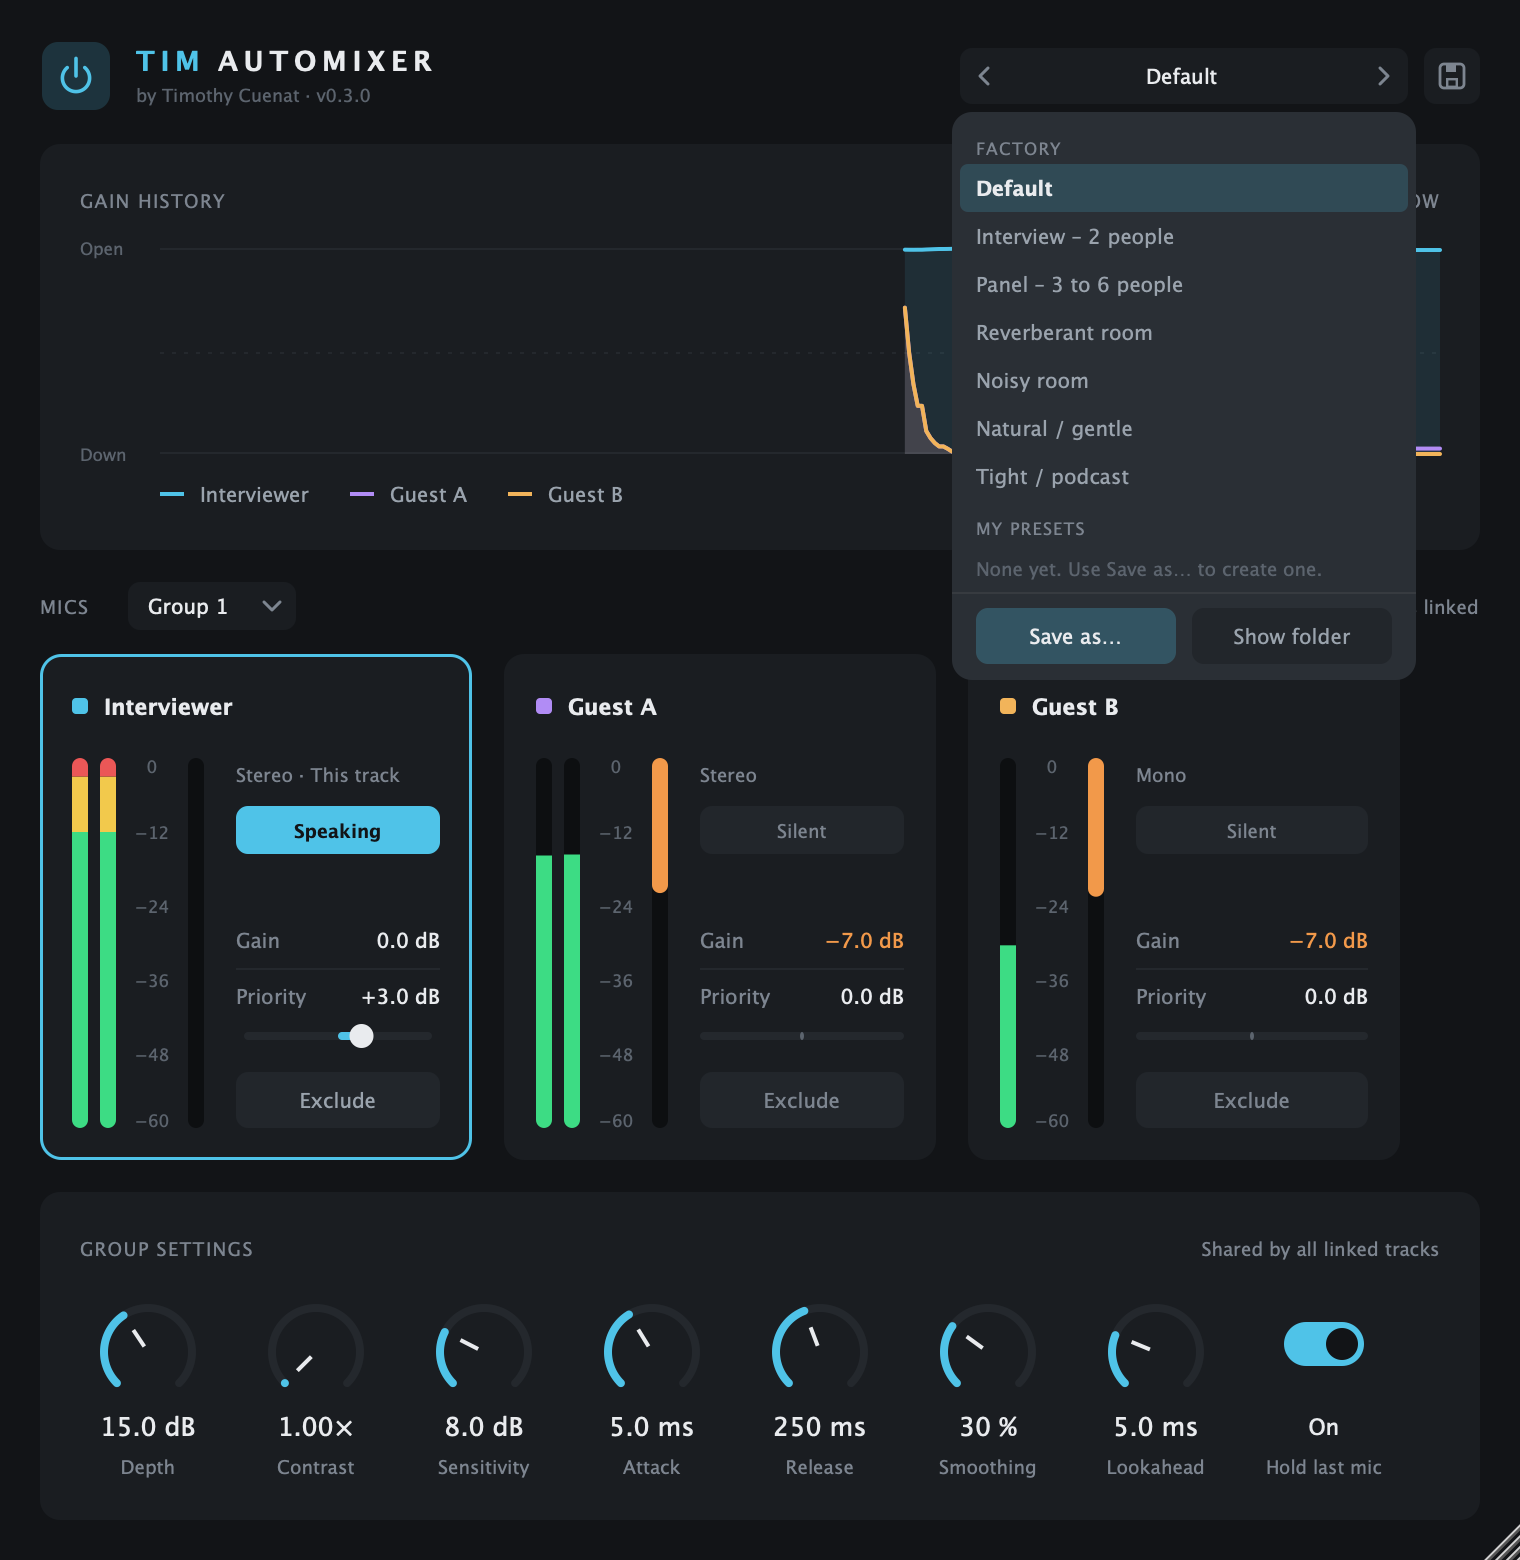Click Interviewer Gain value 0.0 dB
1520x1560 pixels.
tap(408, 940)
